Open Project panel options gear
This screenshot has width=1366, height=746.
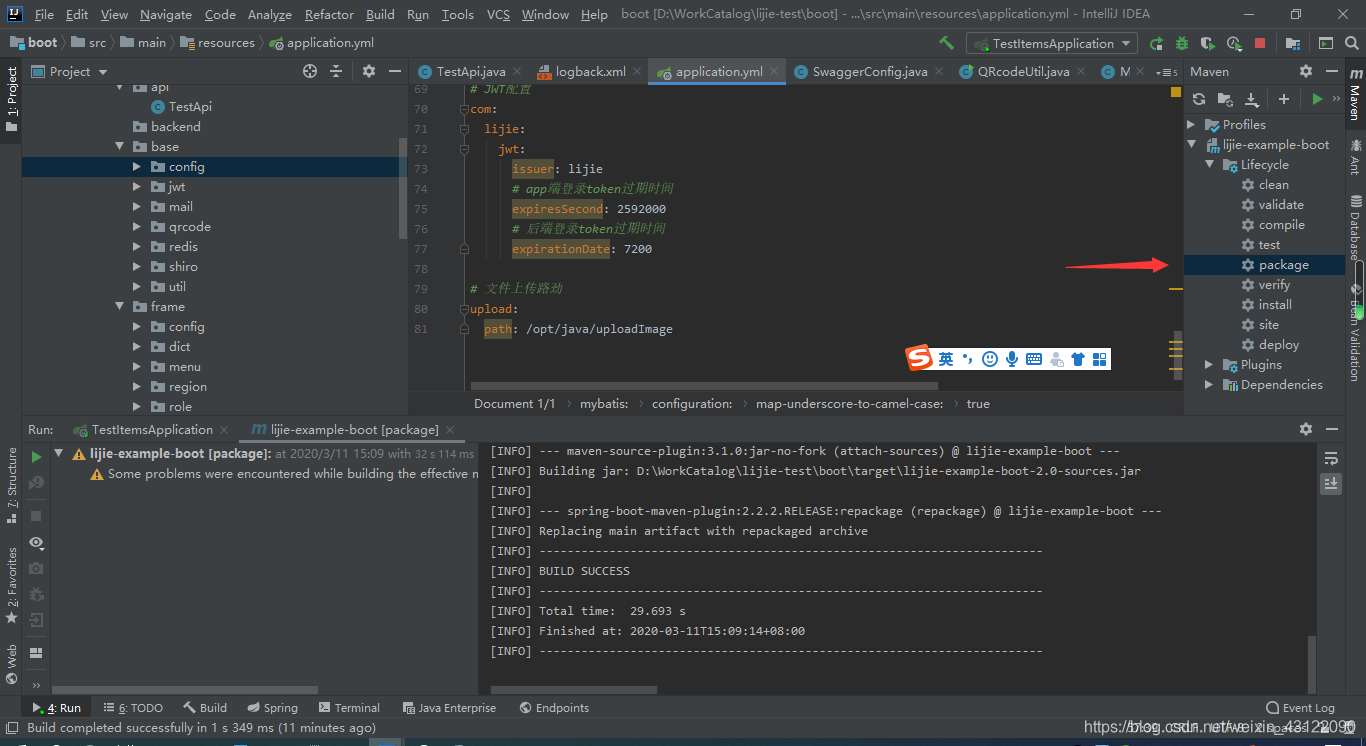[x=368, y=71]
